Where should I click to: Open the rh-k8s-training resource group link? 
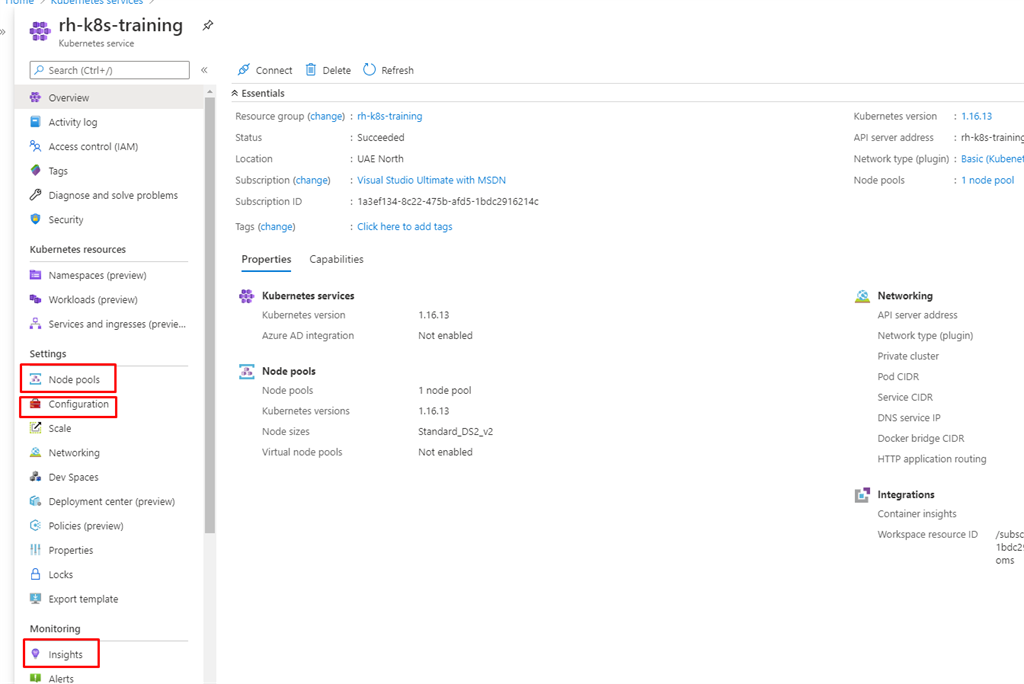(389, 116)
